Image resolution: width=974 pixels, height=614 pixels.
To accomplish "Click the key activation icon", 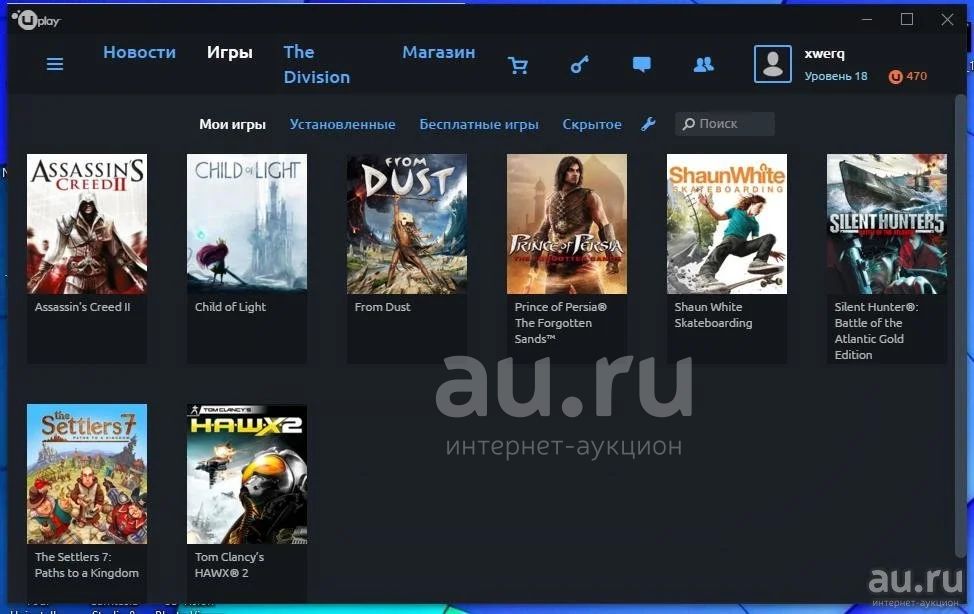I will (580, 64).
